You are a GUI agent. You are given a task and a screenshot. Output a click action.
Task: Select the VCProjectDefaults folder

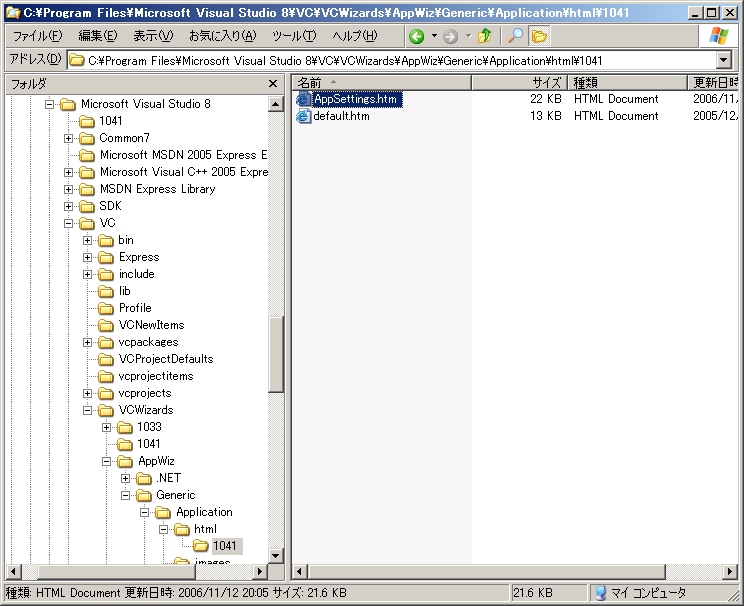tap(166, 359)
